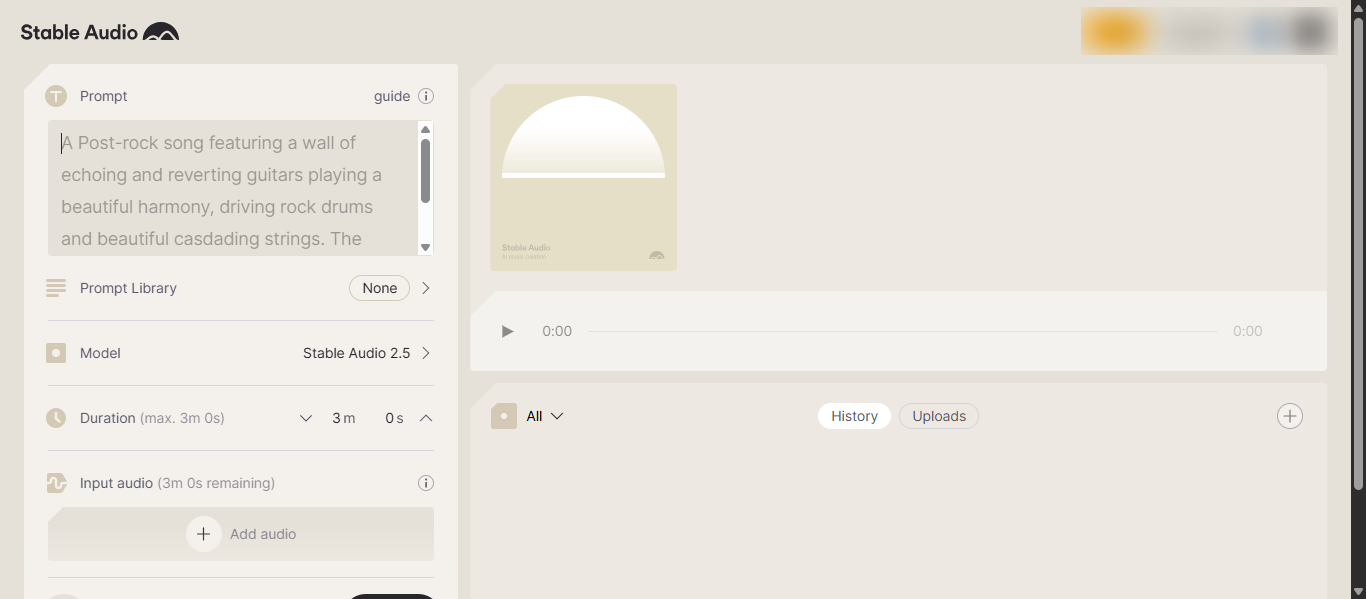Click the plus icon for Add audio
Image resolution: width=1366 pixels, height=599 pixels.
[203, 534]
